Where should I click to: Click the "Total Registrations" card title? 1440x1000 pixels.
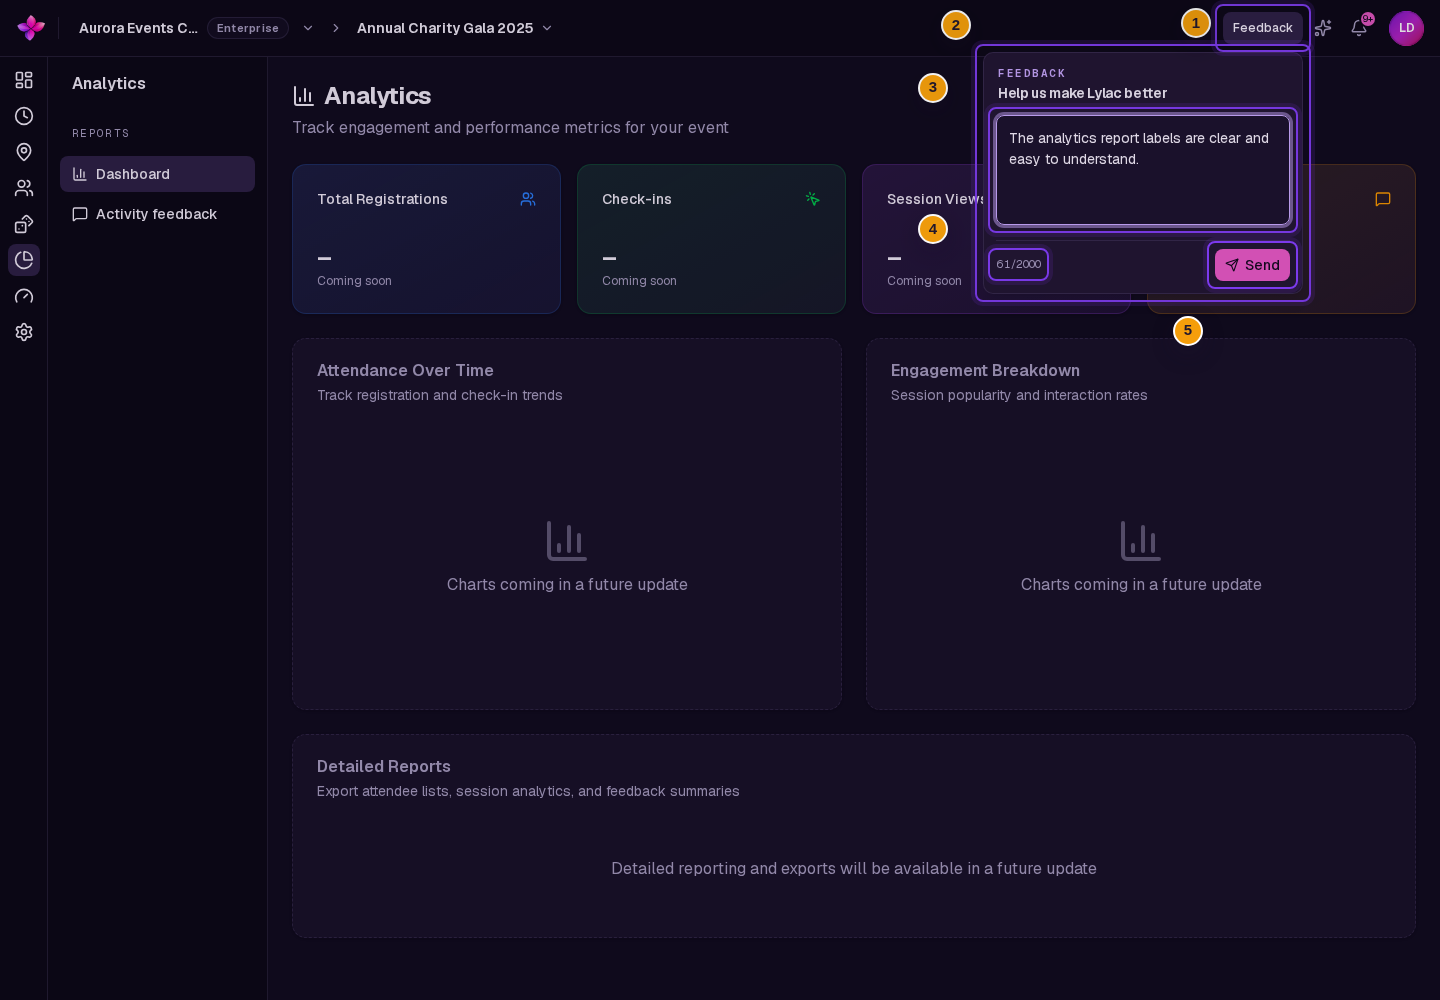(382, 199)
